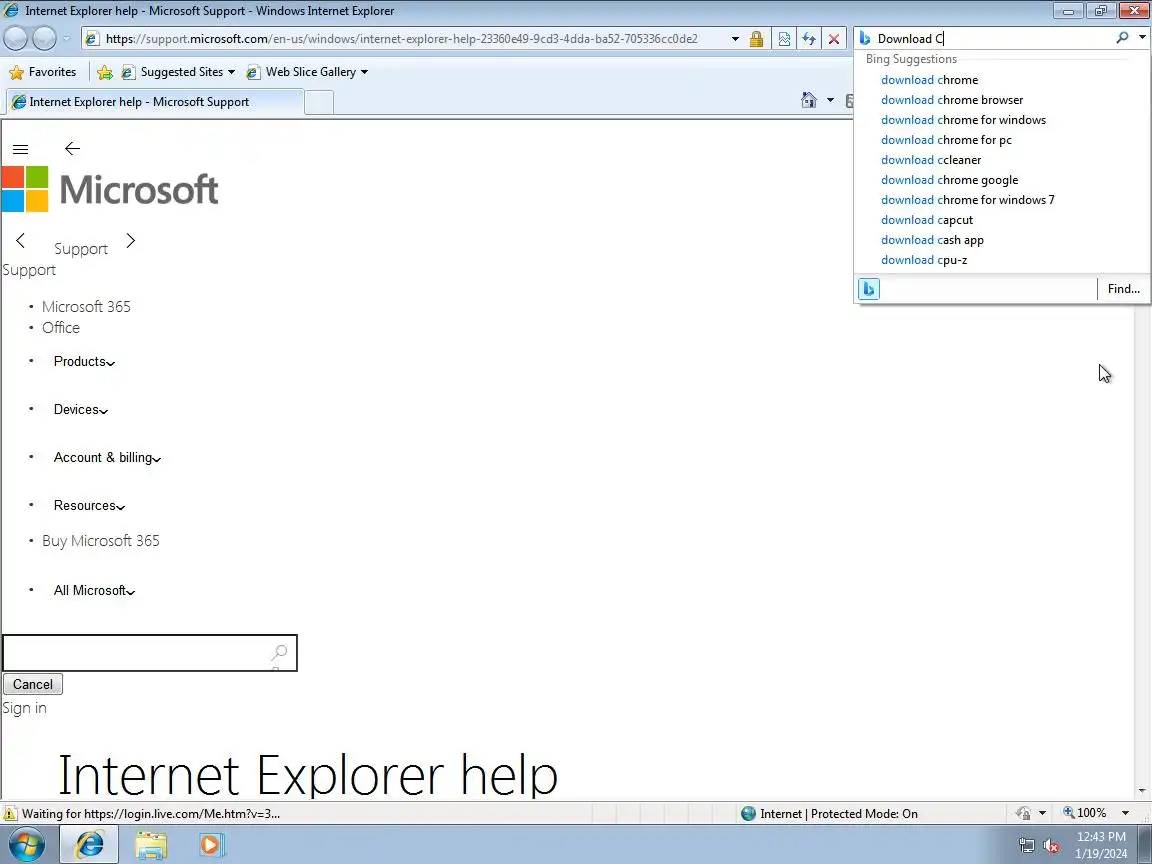This screenshot has width=1152, height=864.
Task: Expand the Products menu
Action: [84, 361]
